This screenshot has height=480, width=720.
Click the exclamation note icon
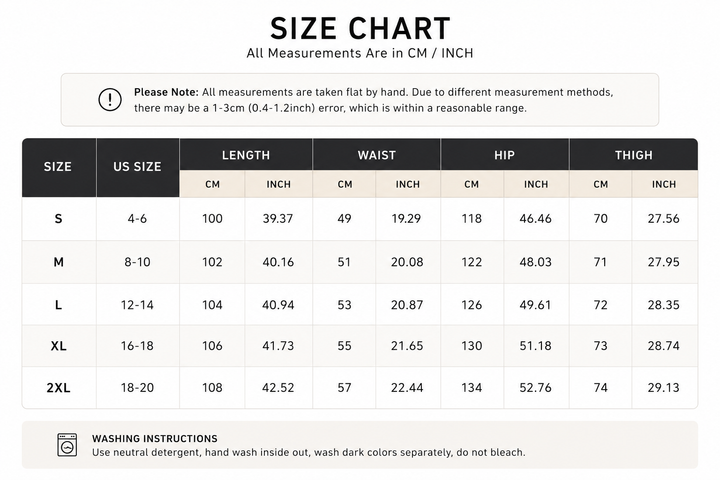tap(110, 100)
